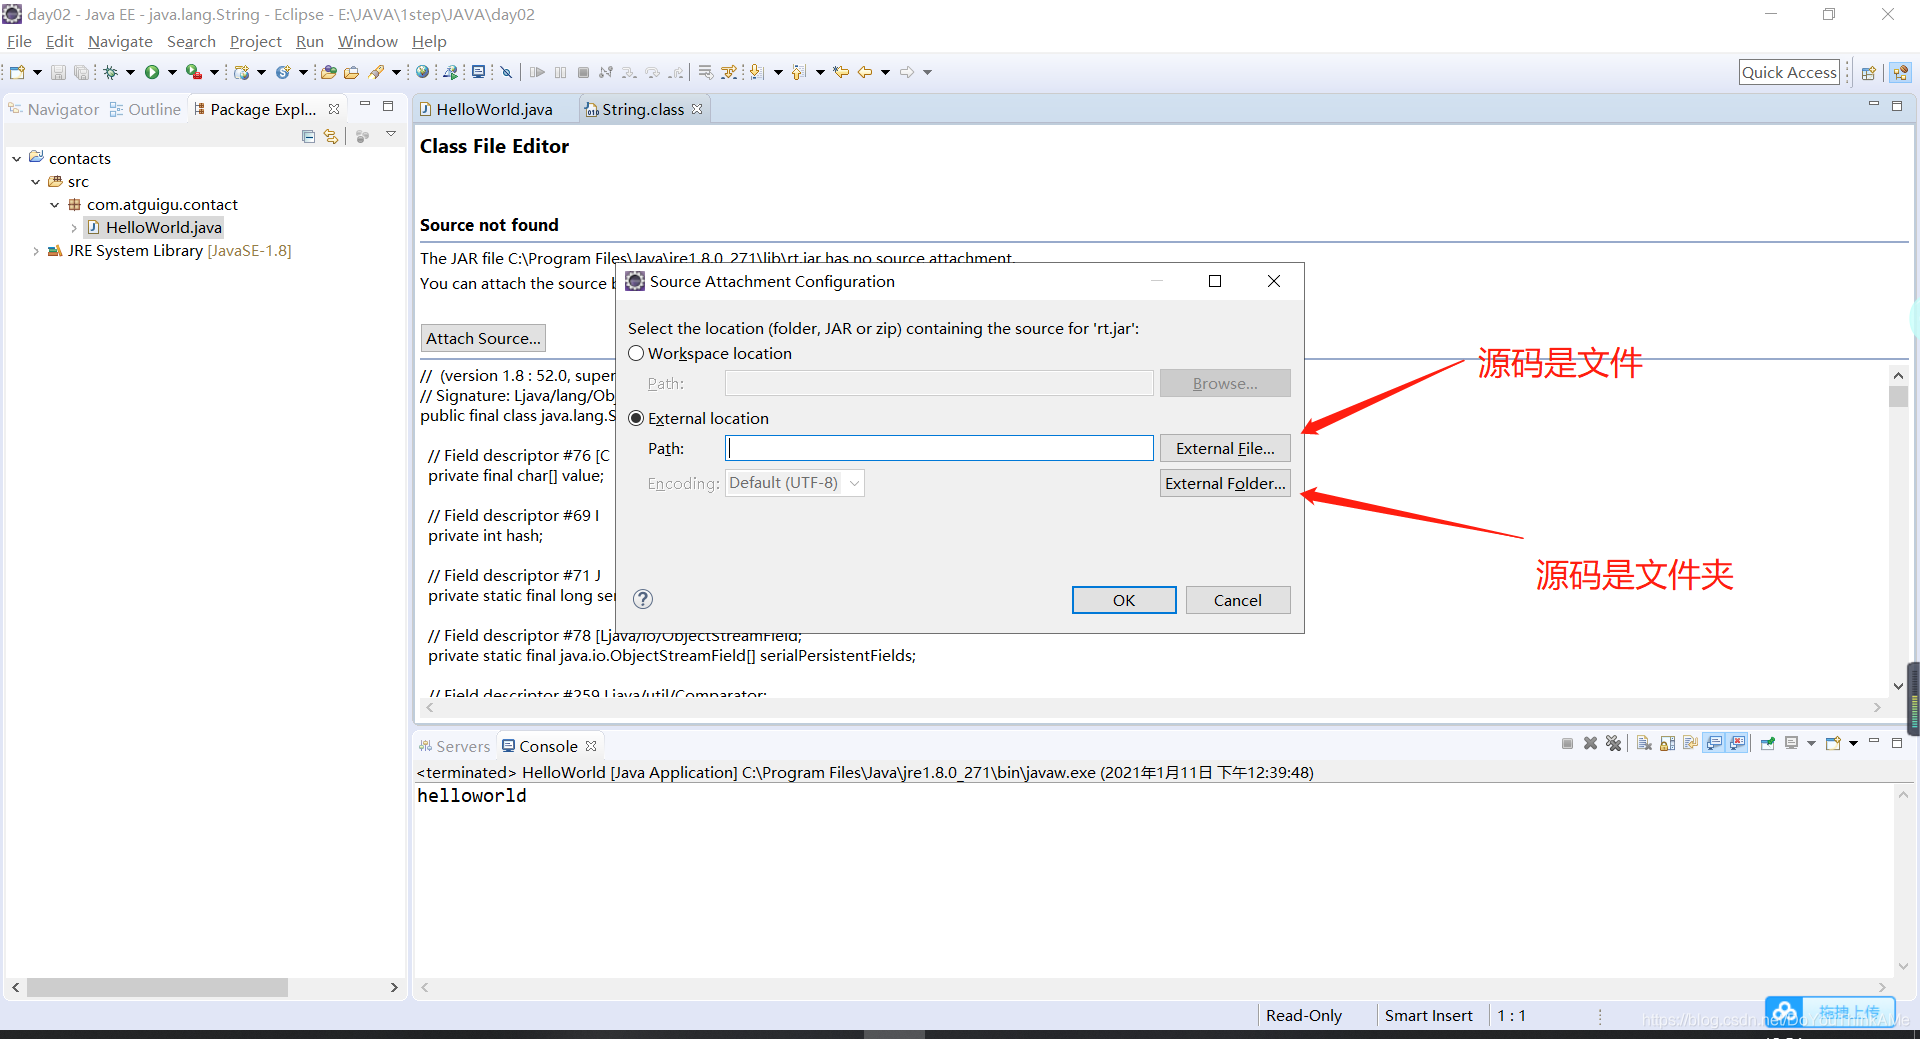1920x1039 pixels.
Task: Click Open Console icon
Action: coord(1833,743)
